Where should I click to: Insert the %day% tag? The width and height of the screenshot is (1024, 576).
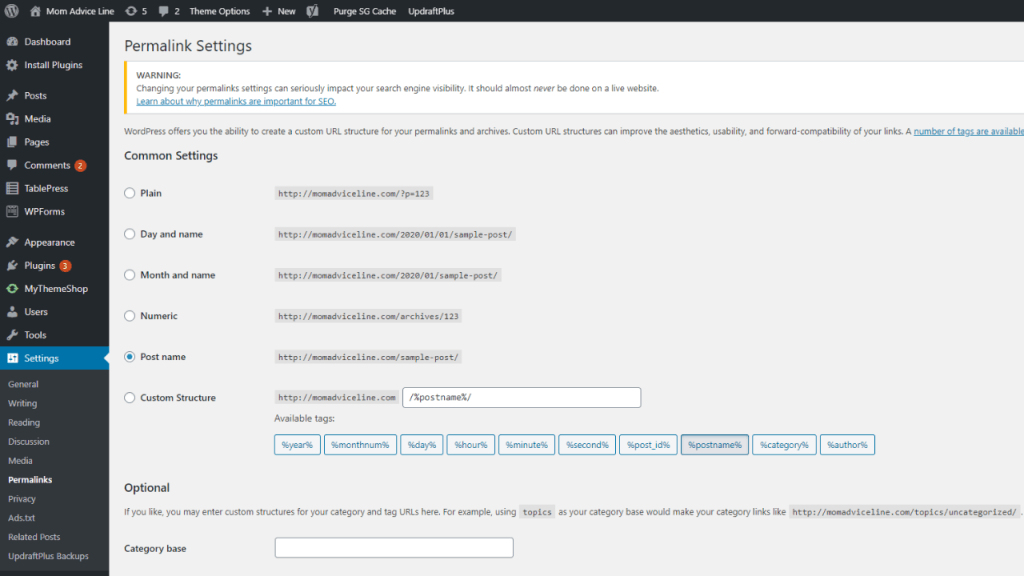coord(422,445)
